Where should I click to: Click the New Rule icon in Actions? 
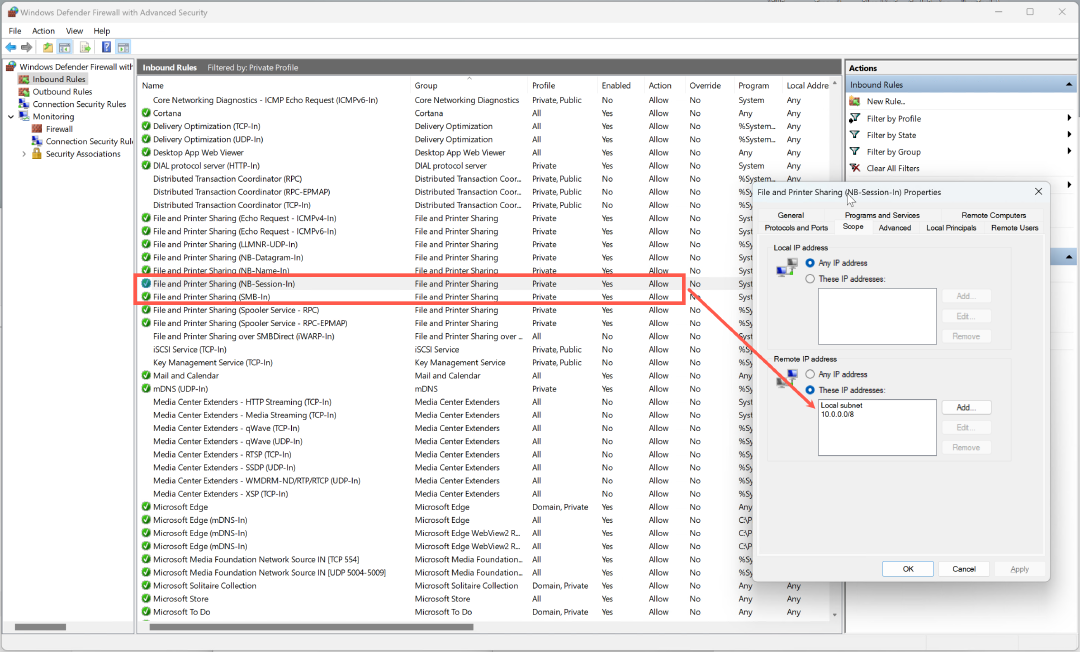[855, 101]
